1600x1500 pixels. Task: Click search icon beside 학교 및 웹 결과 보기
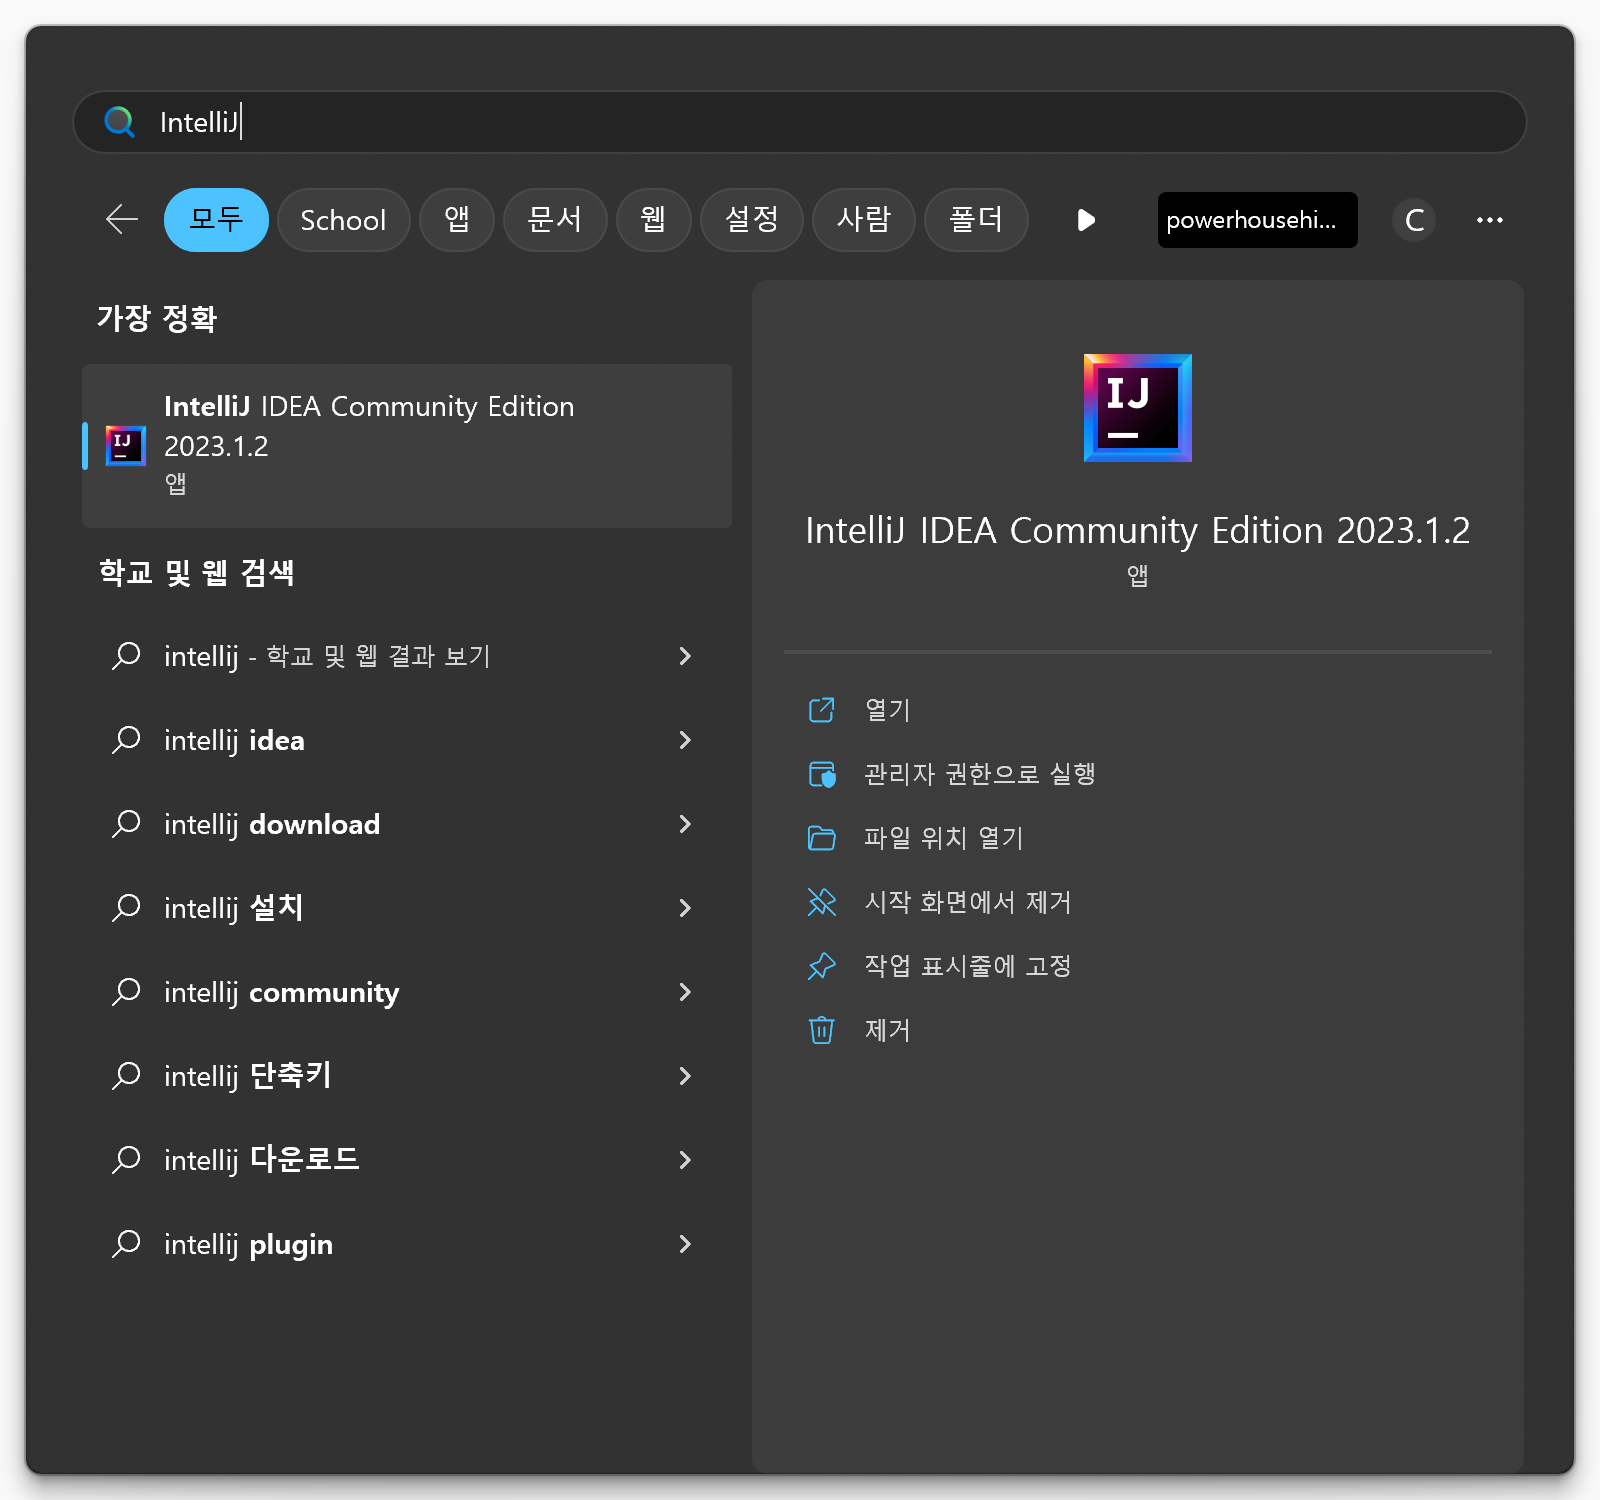[x=126, y=656]
